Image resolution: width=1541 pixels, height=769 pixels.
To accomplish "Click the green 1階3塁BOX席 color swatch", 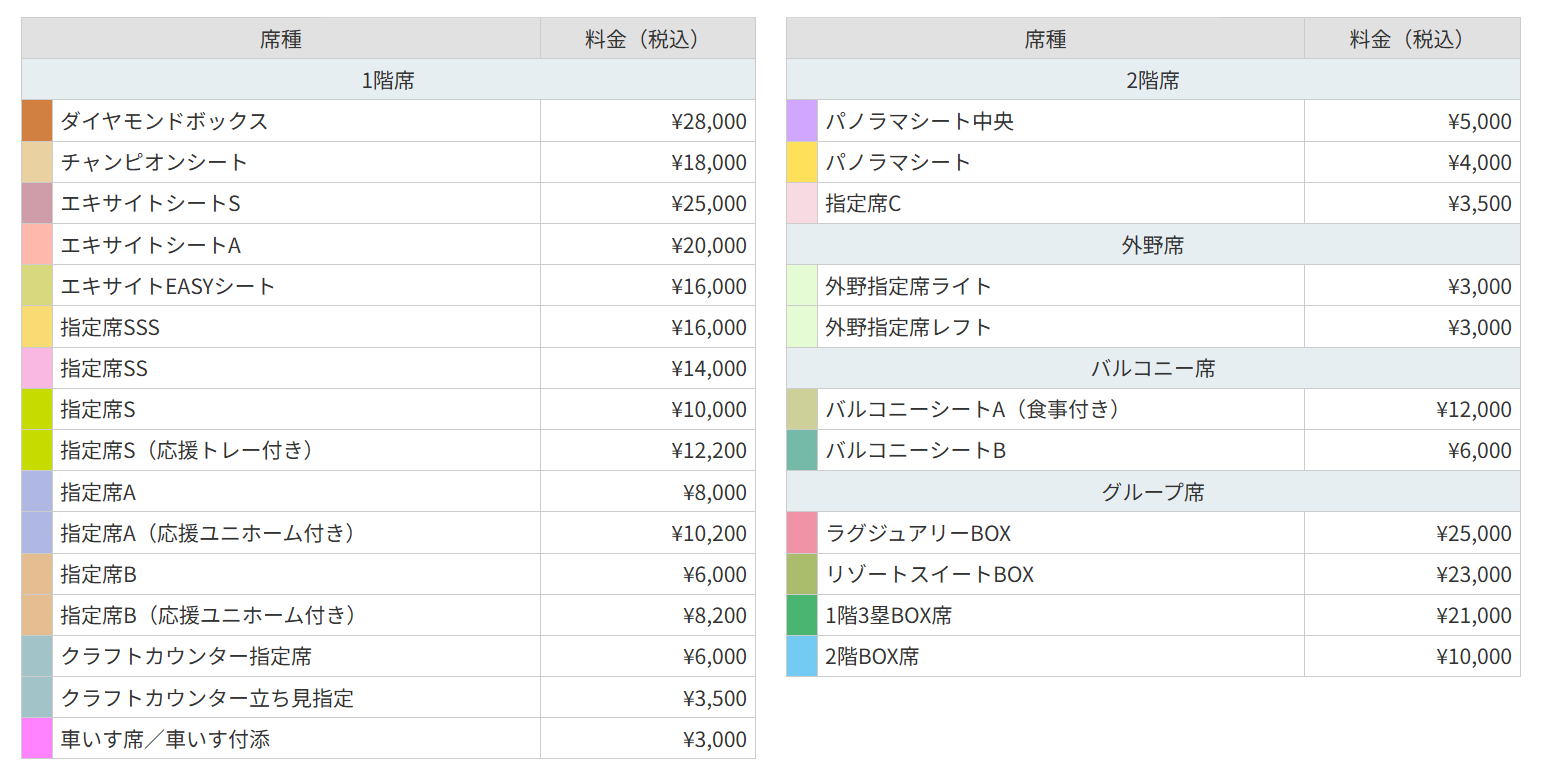I will (802, 615).
